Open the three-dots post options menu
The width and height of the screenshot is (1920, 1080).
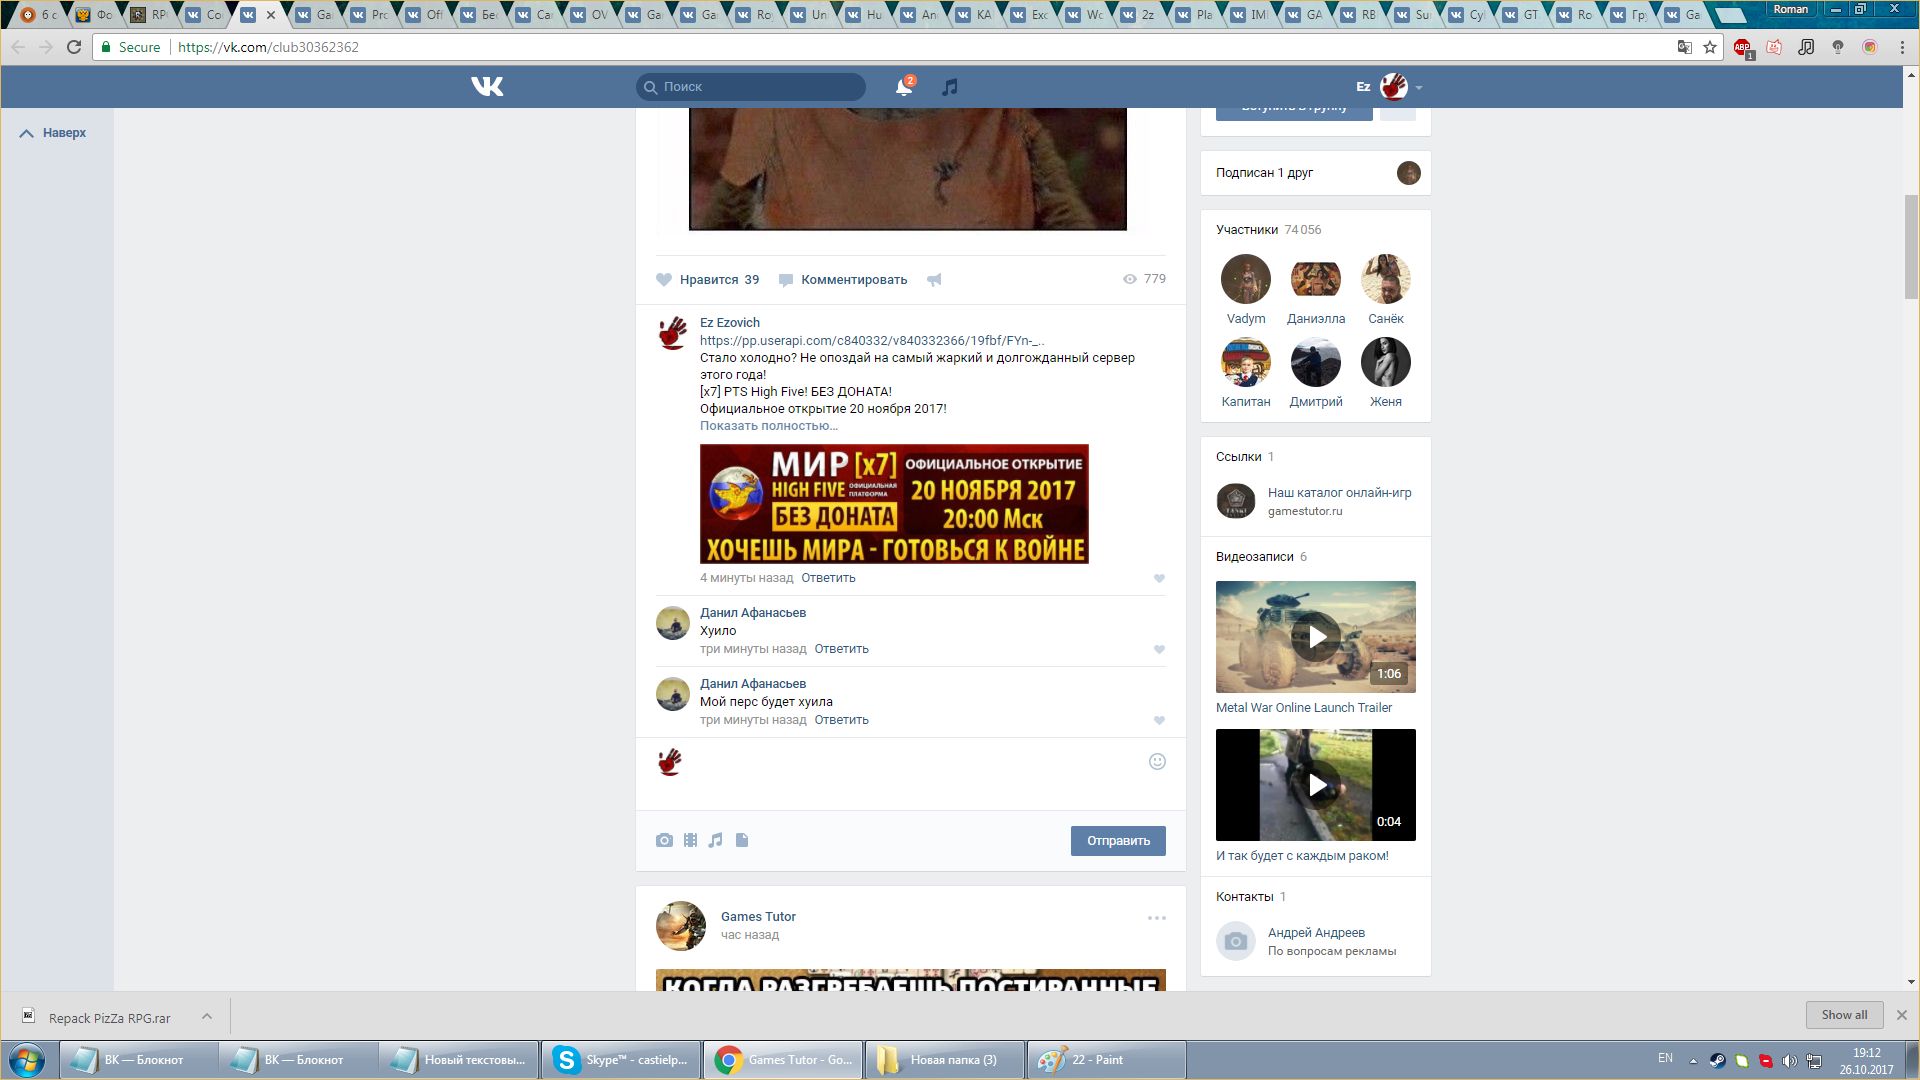pyautogui.click(x=1157, y=918)
